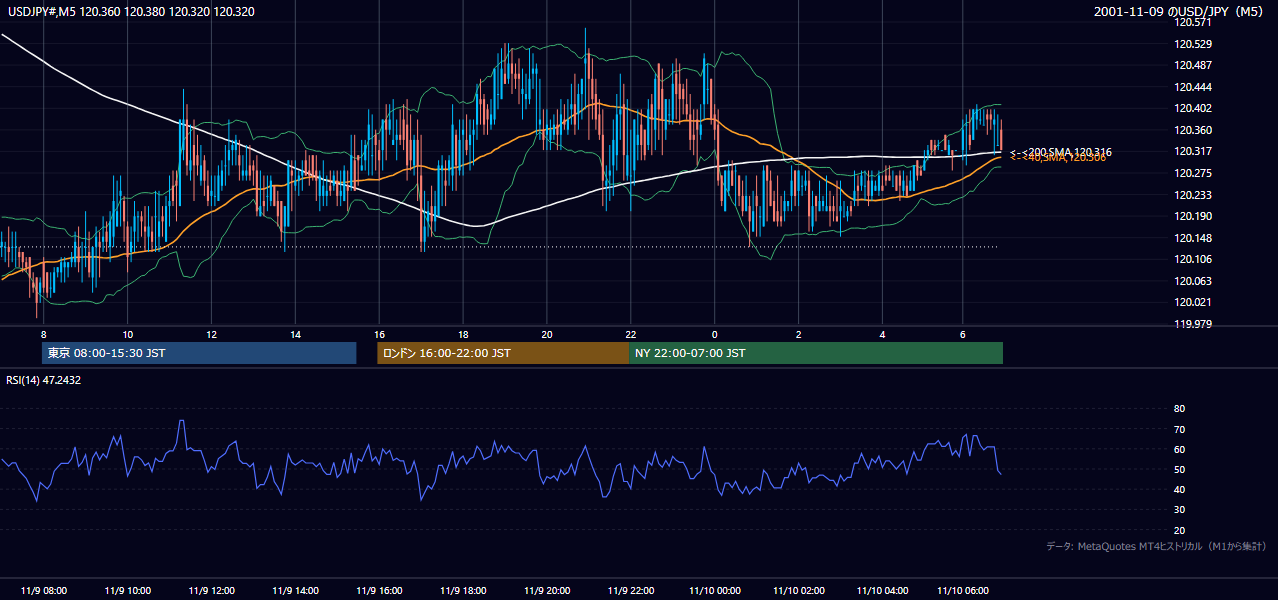The width and height of the screenshot is (1278, 600).
Task: Click the 11/9 22:00 time label
Action: pos(630,590)
